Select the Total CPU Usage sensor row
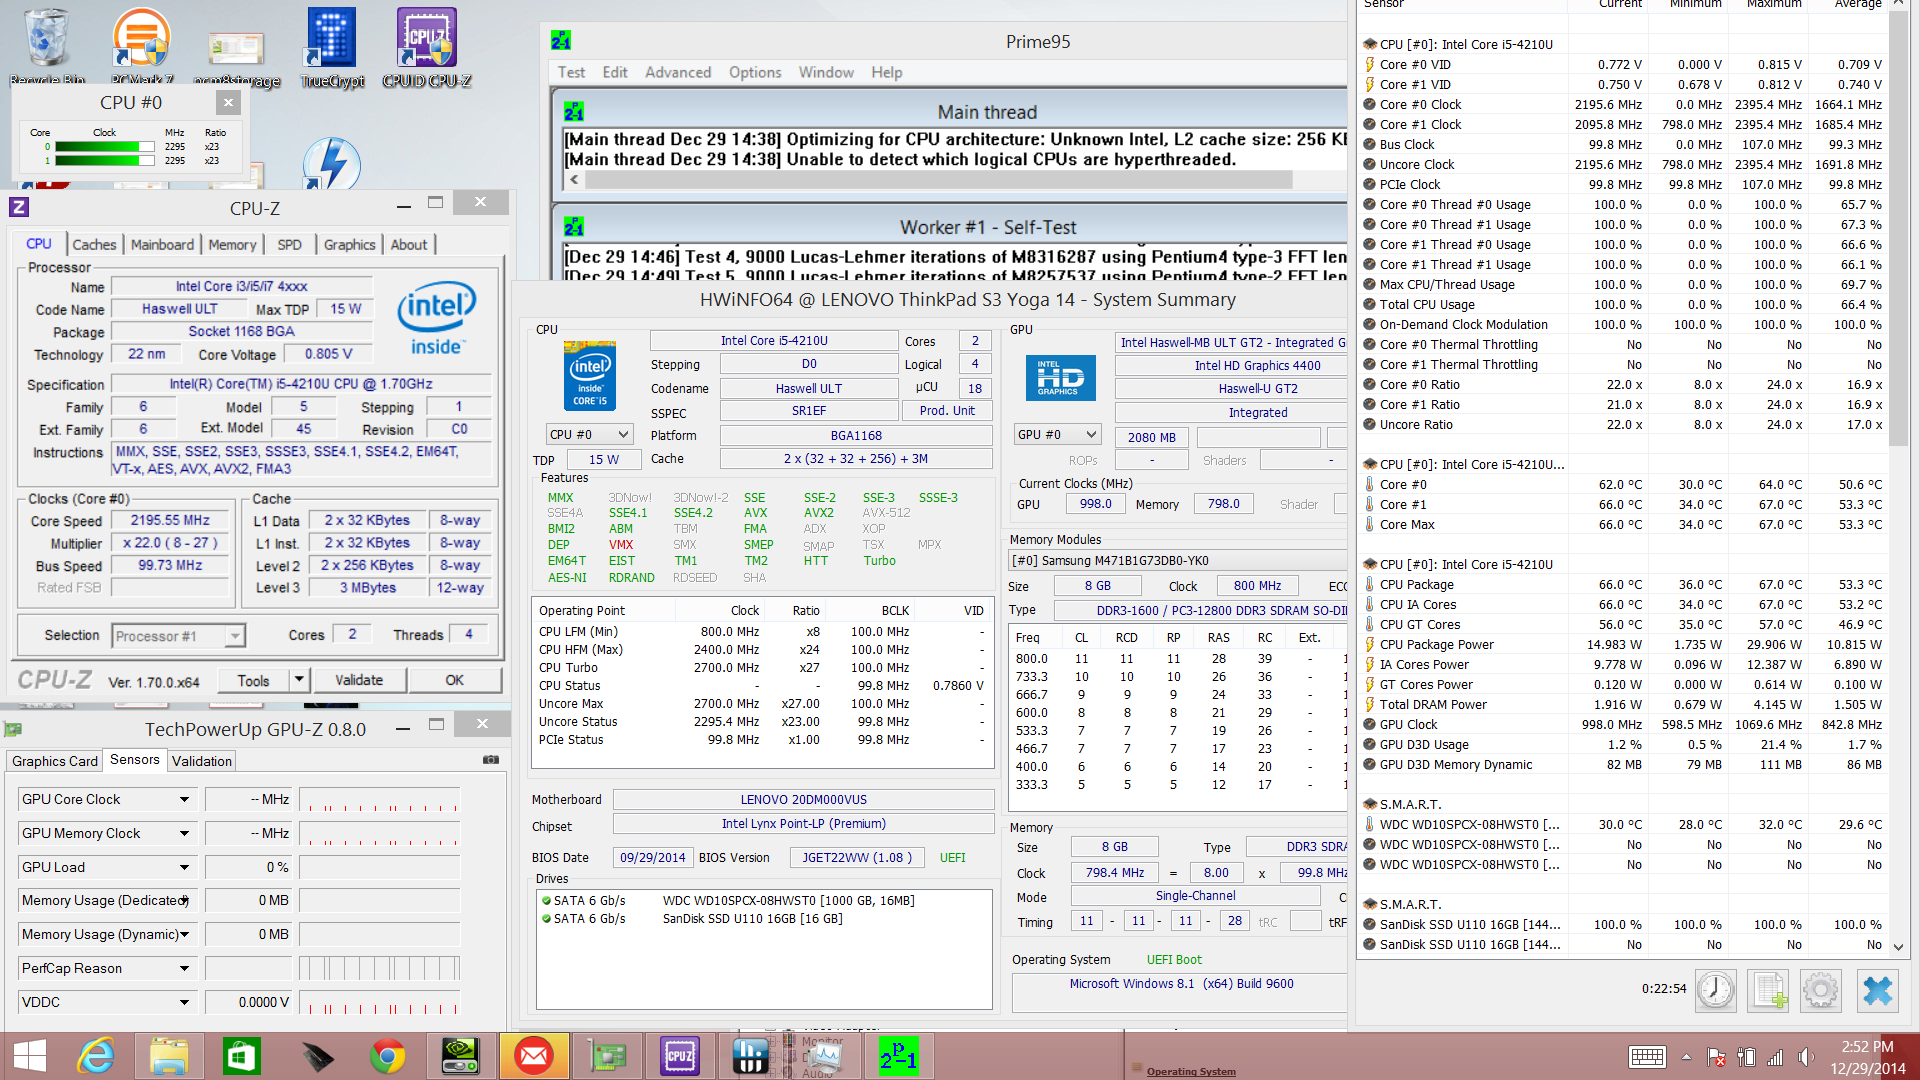 click(x=1622, y=304)
